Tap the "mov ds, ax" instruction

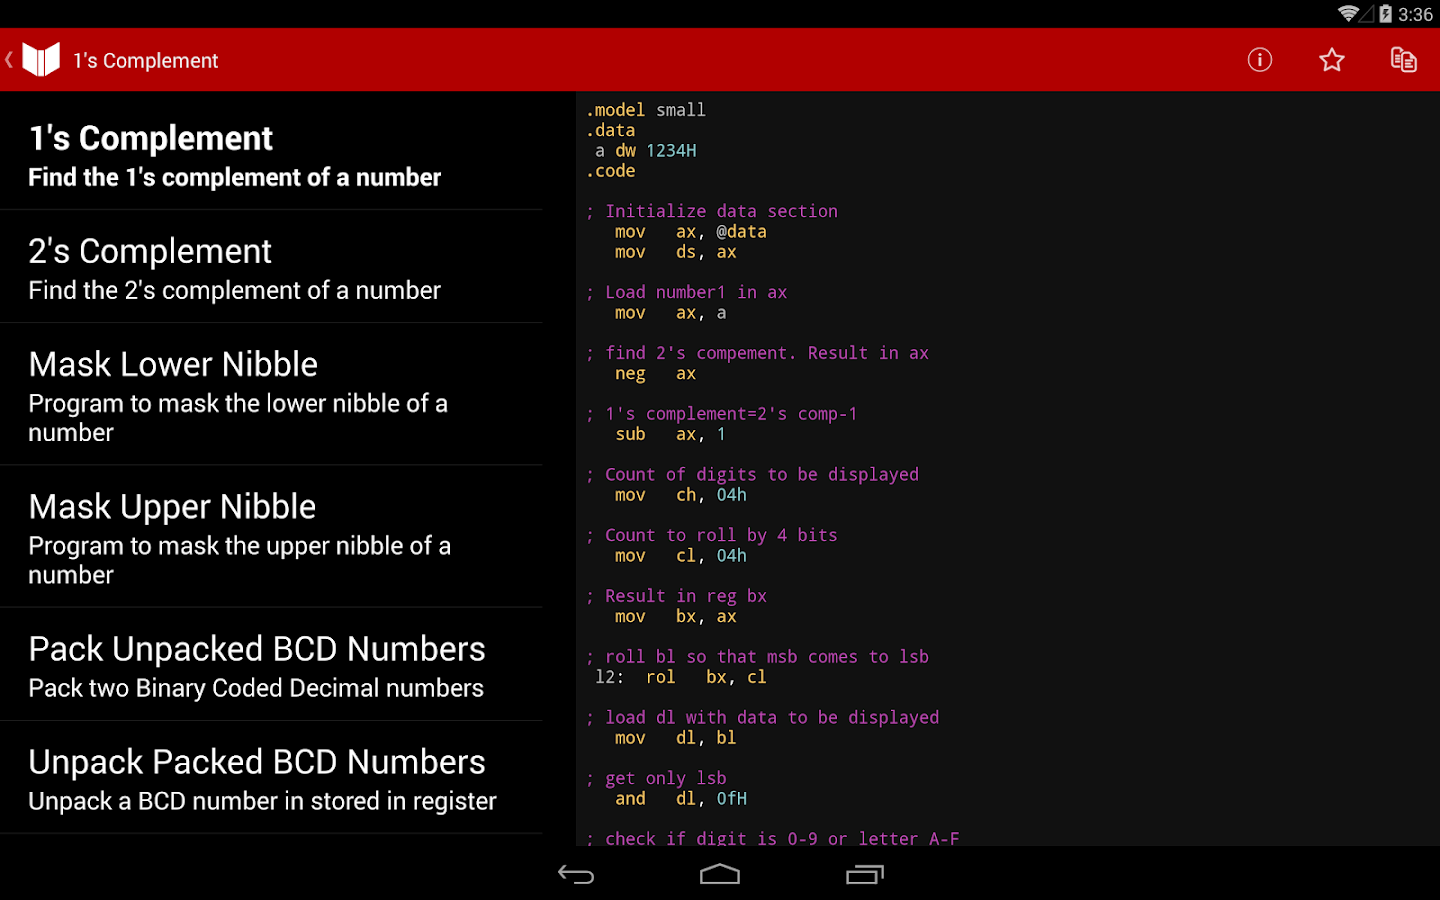(676, 252)
